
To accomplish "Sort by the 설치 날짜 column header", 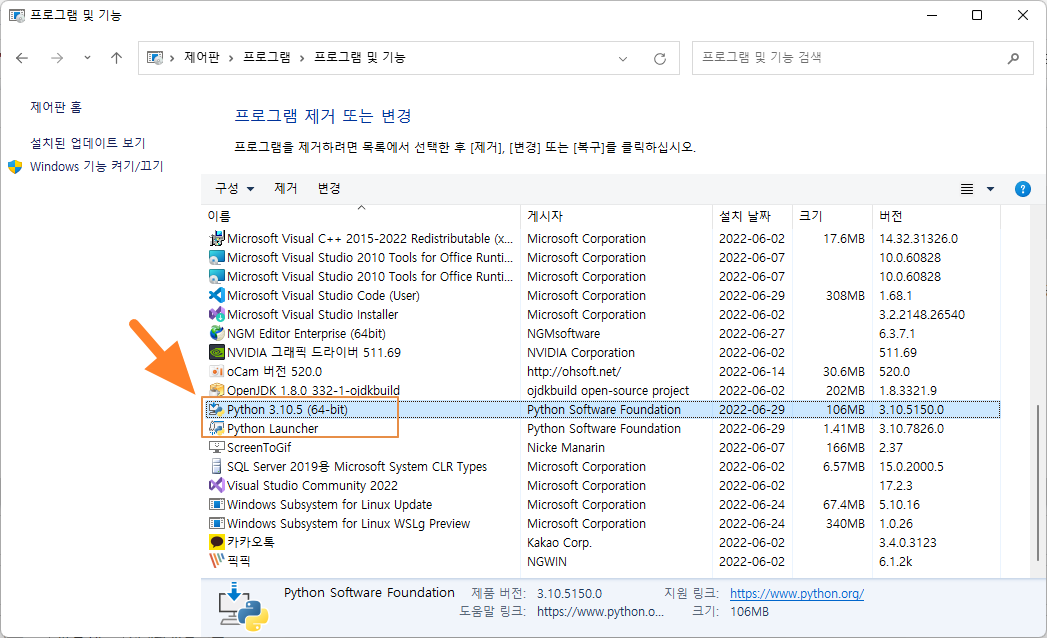I will coord(753,216).
